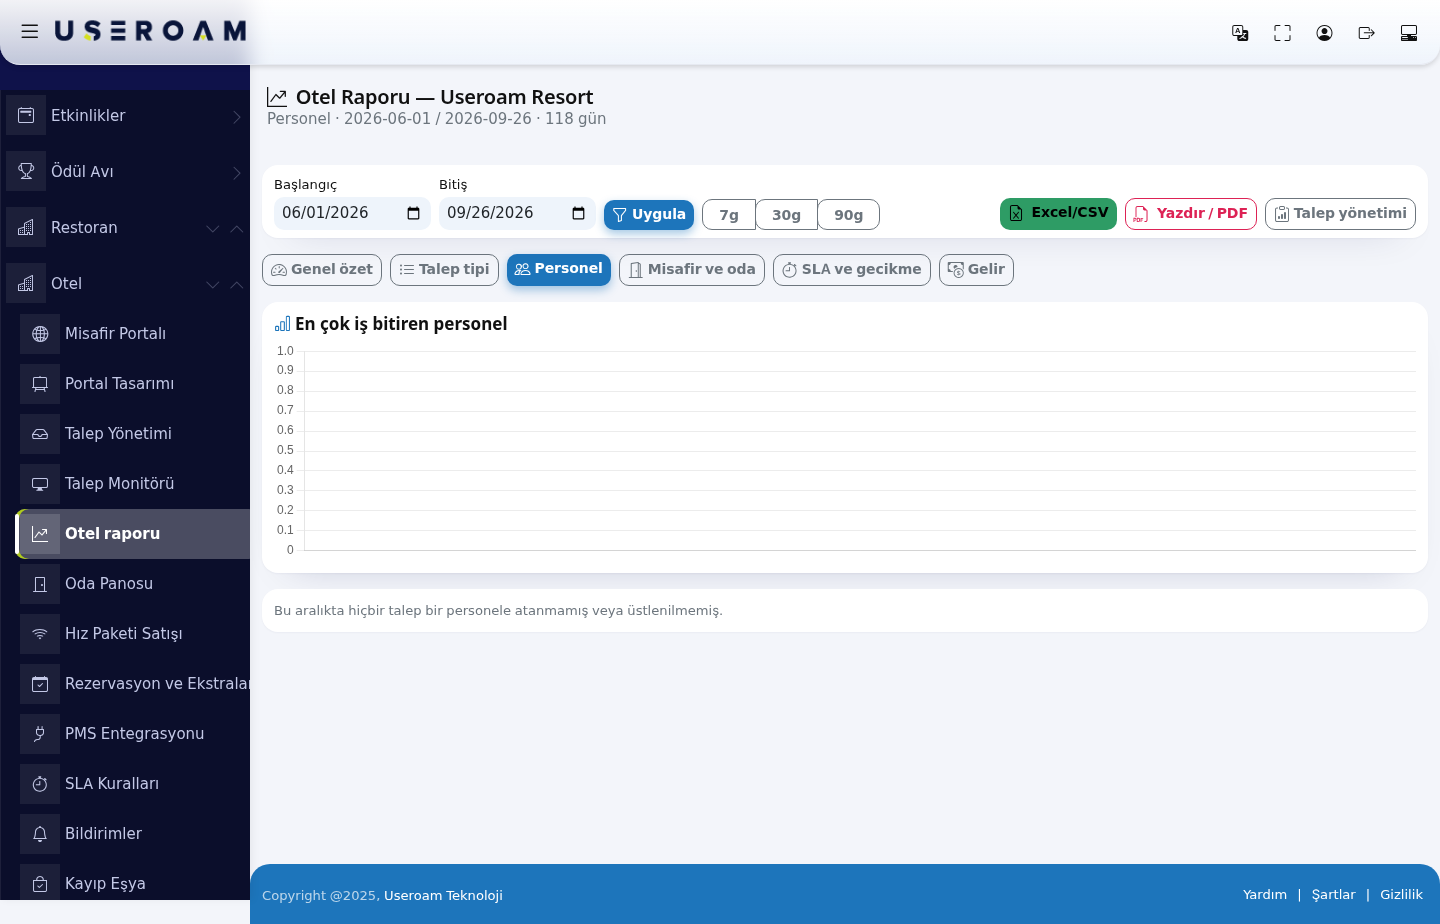Click the layout panel icon in header
The height and width of the screenshot is (924, 1440).
1409,33
